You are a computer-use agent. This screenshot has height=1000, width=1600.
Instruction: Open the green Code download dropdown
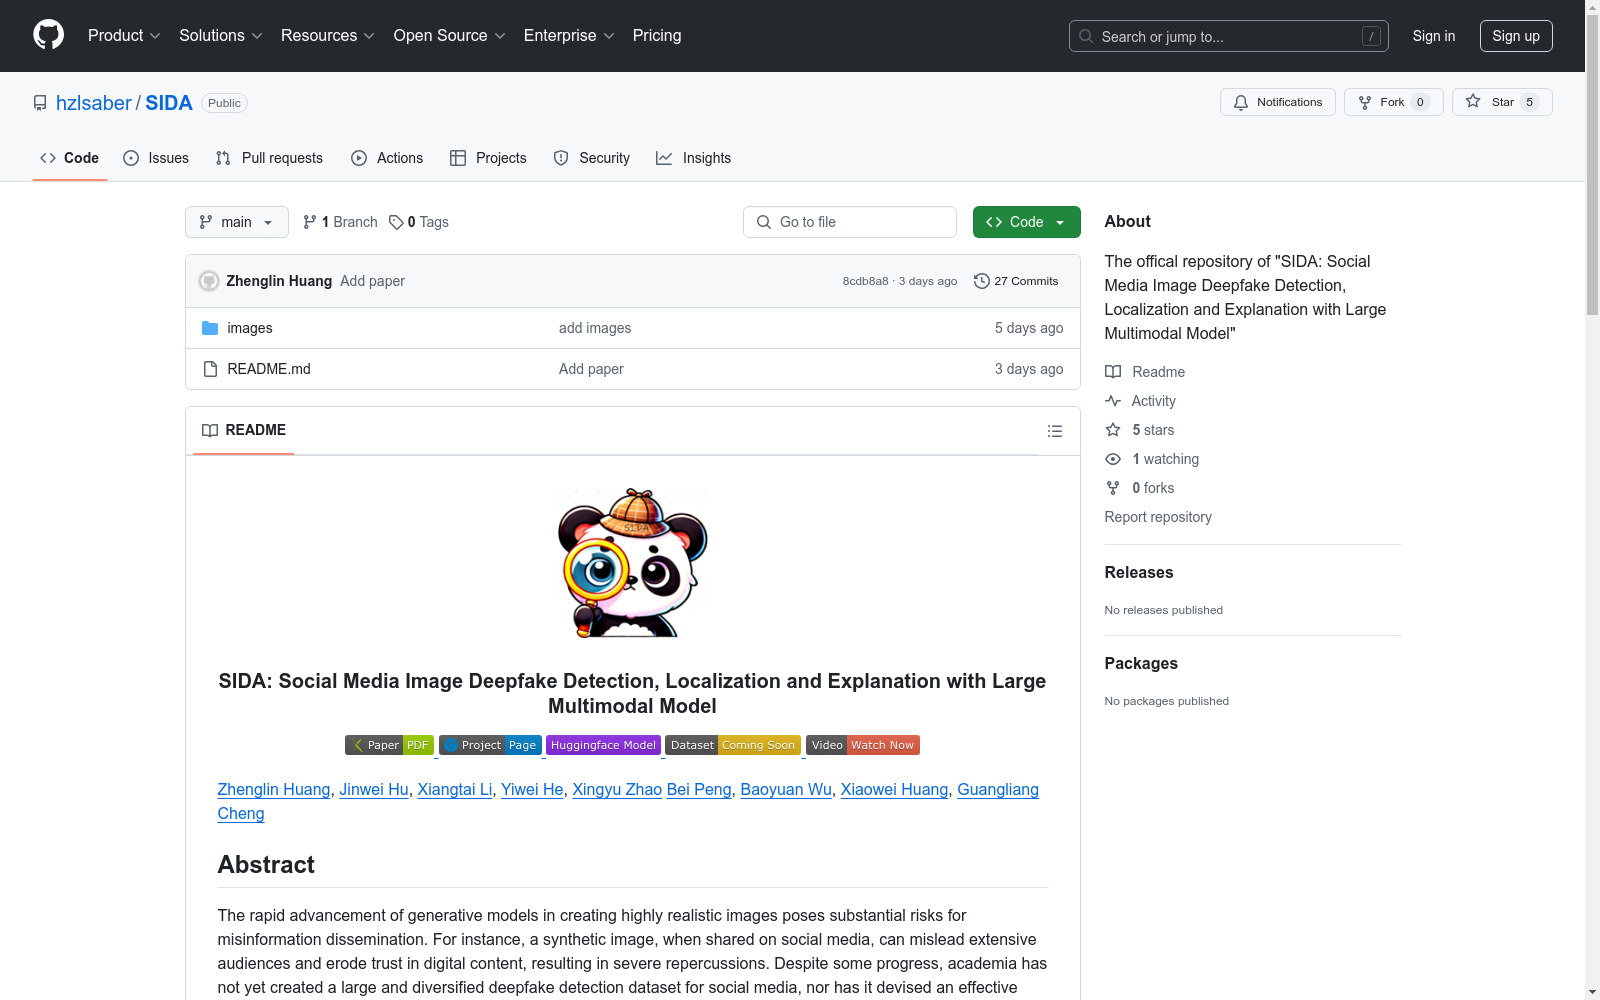pyautogui.click(x=1026, y=222)
